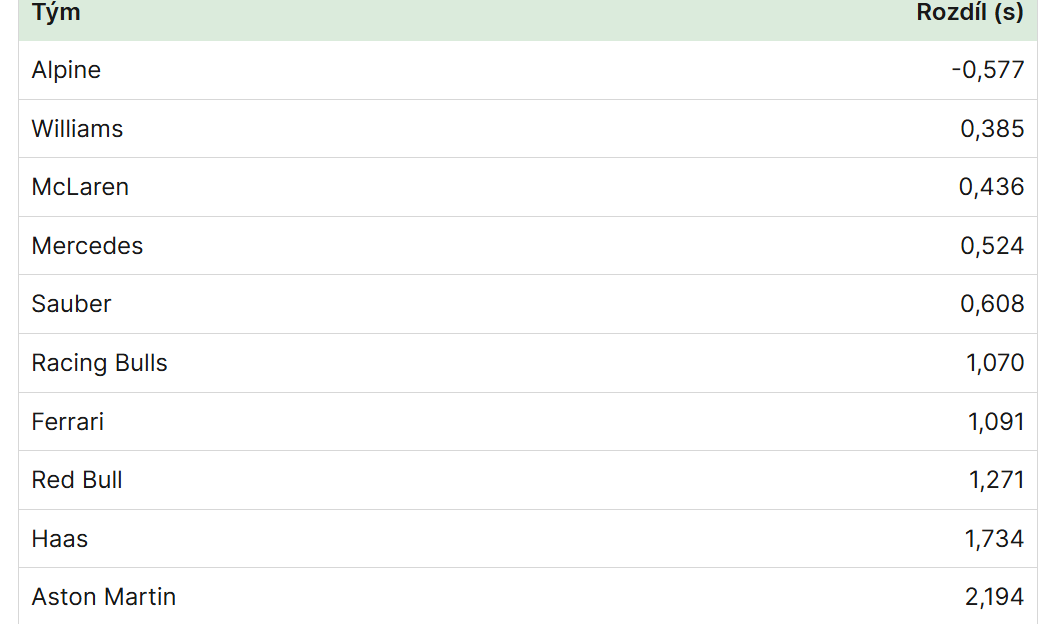Select the Racing Bulls team name

point(99,363)
